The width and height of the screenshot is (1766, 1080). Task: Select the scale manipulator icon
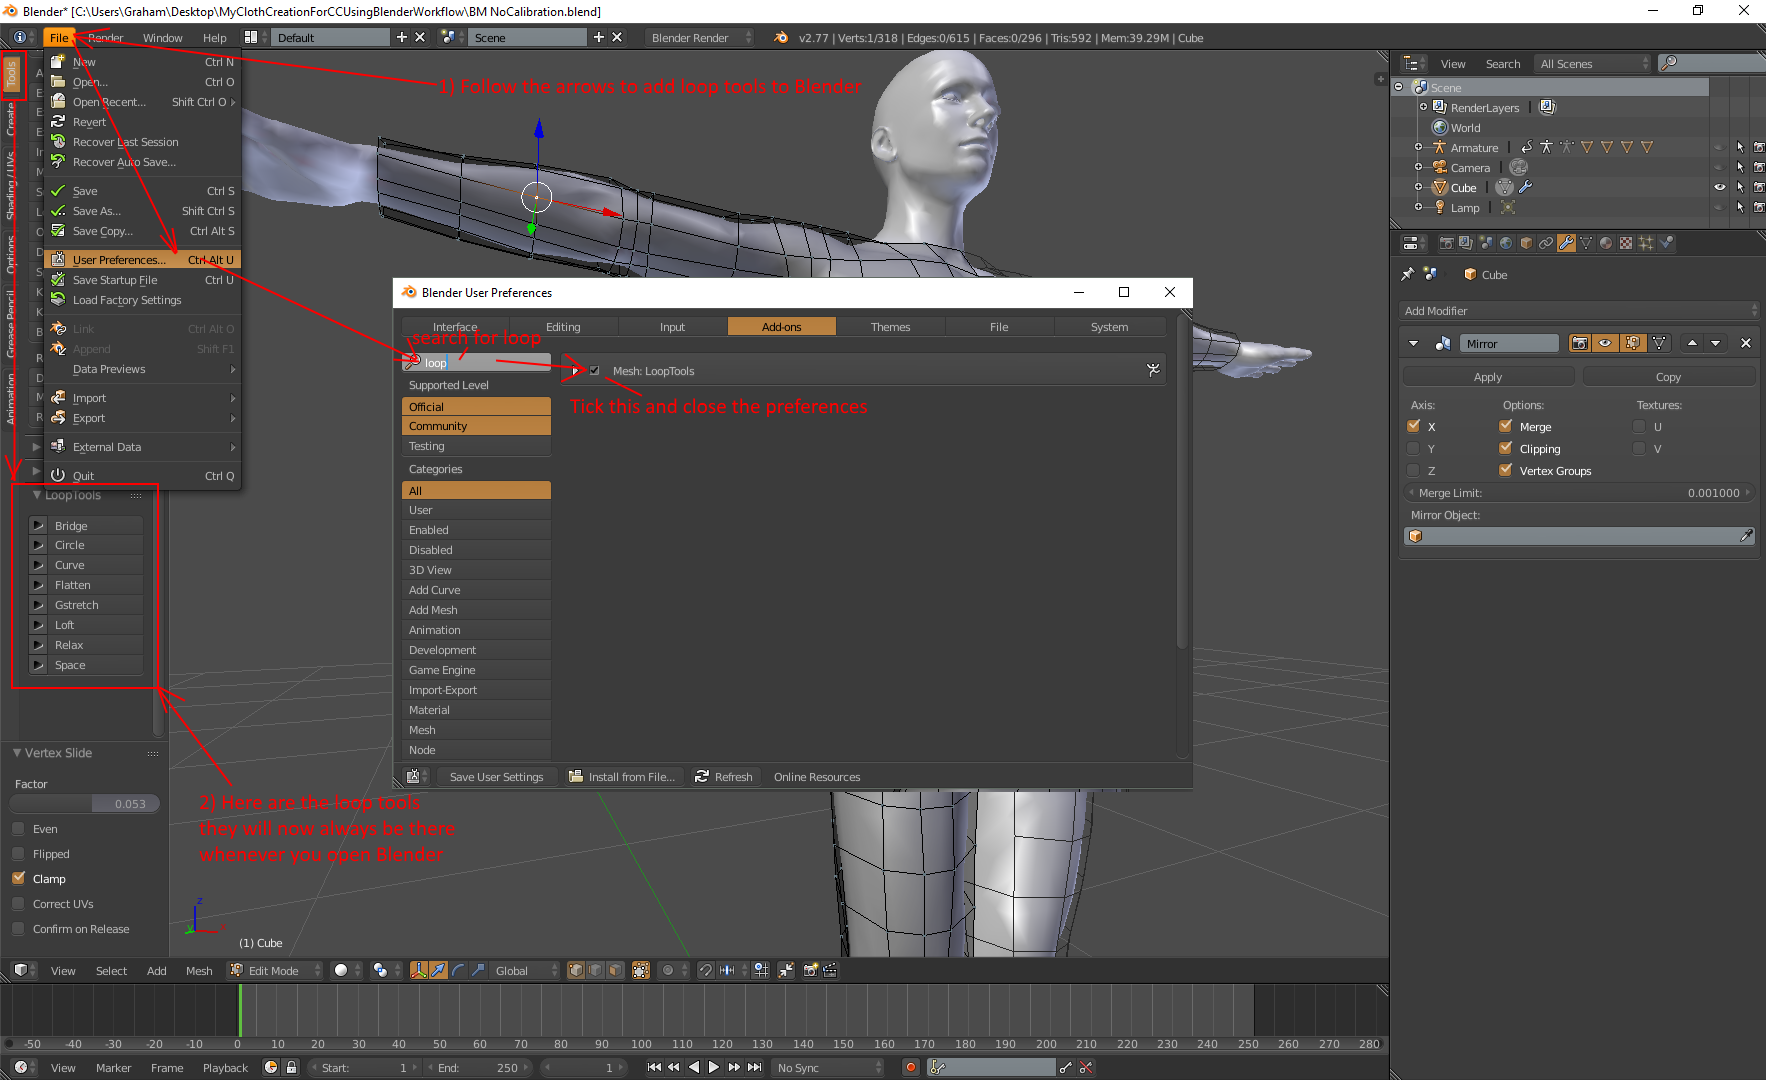click(478, 970)
